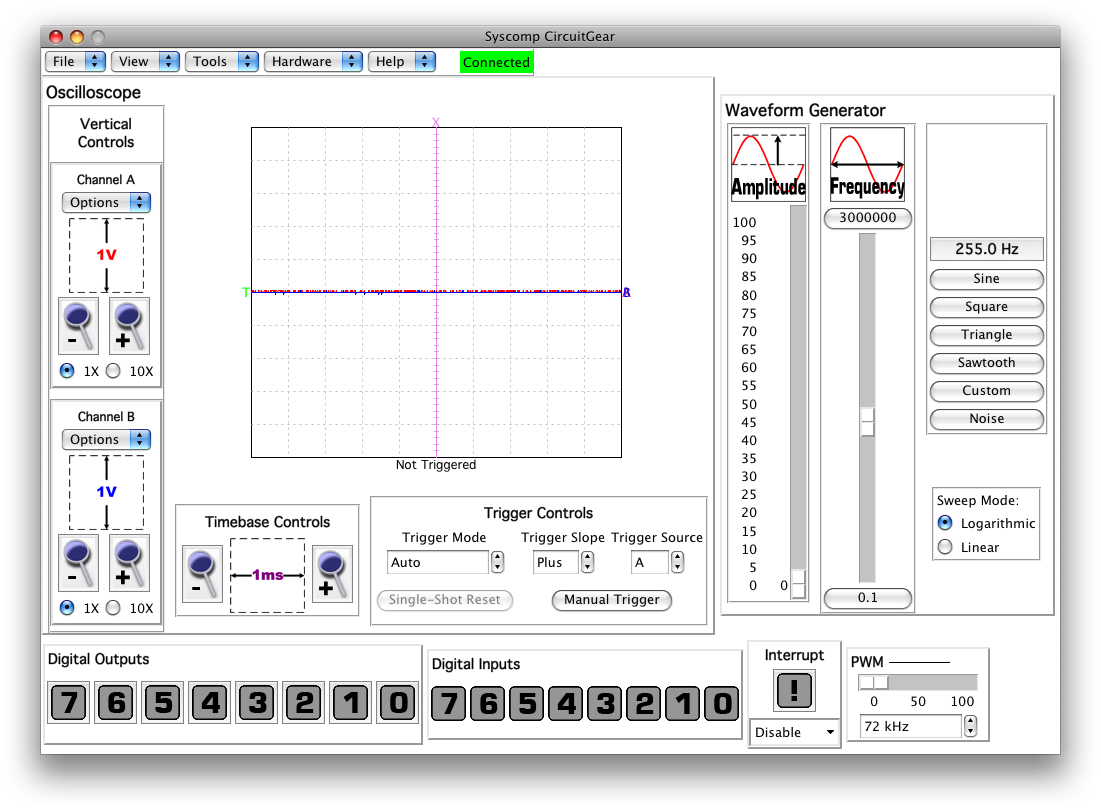Click the amplitude slider handle
The height and width of the screenshot is (810, 1101).
pyautogui.click(x=798, y=584)
